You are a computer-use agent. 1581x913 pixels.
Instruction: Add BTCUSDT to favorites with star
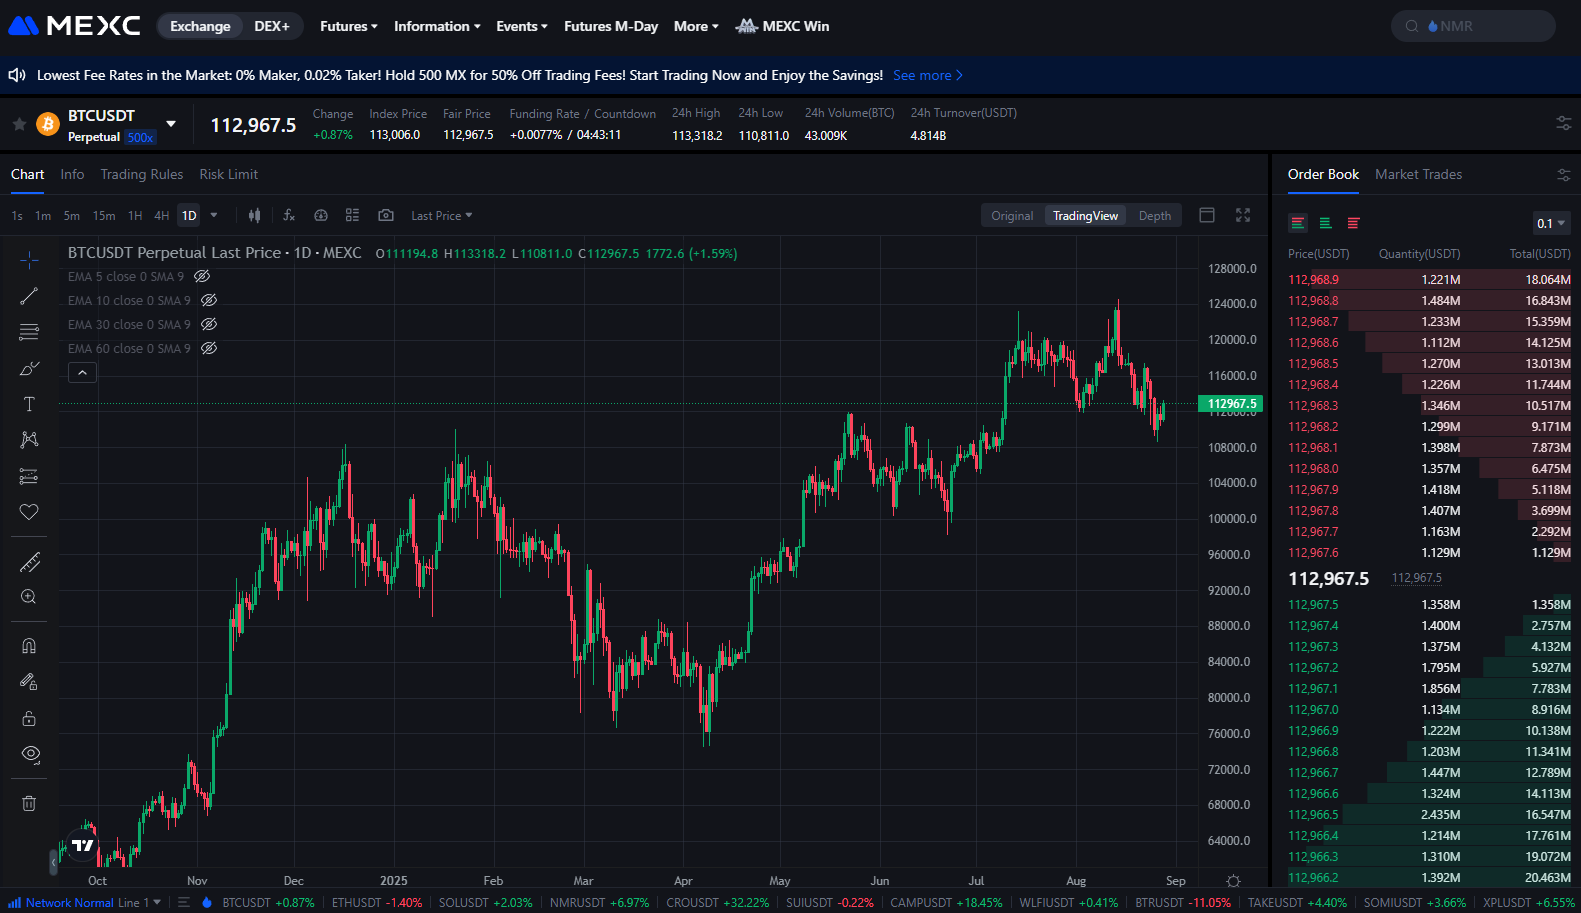pos(19,124)
